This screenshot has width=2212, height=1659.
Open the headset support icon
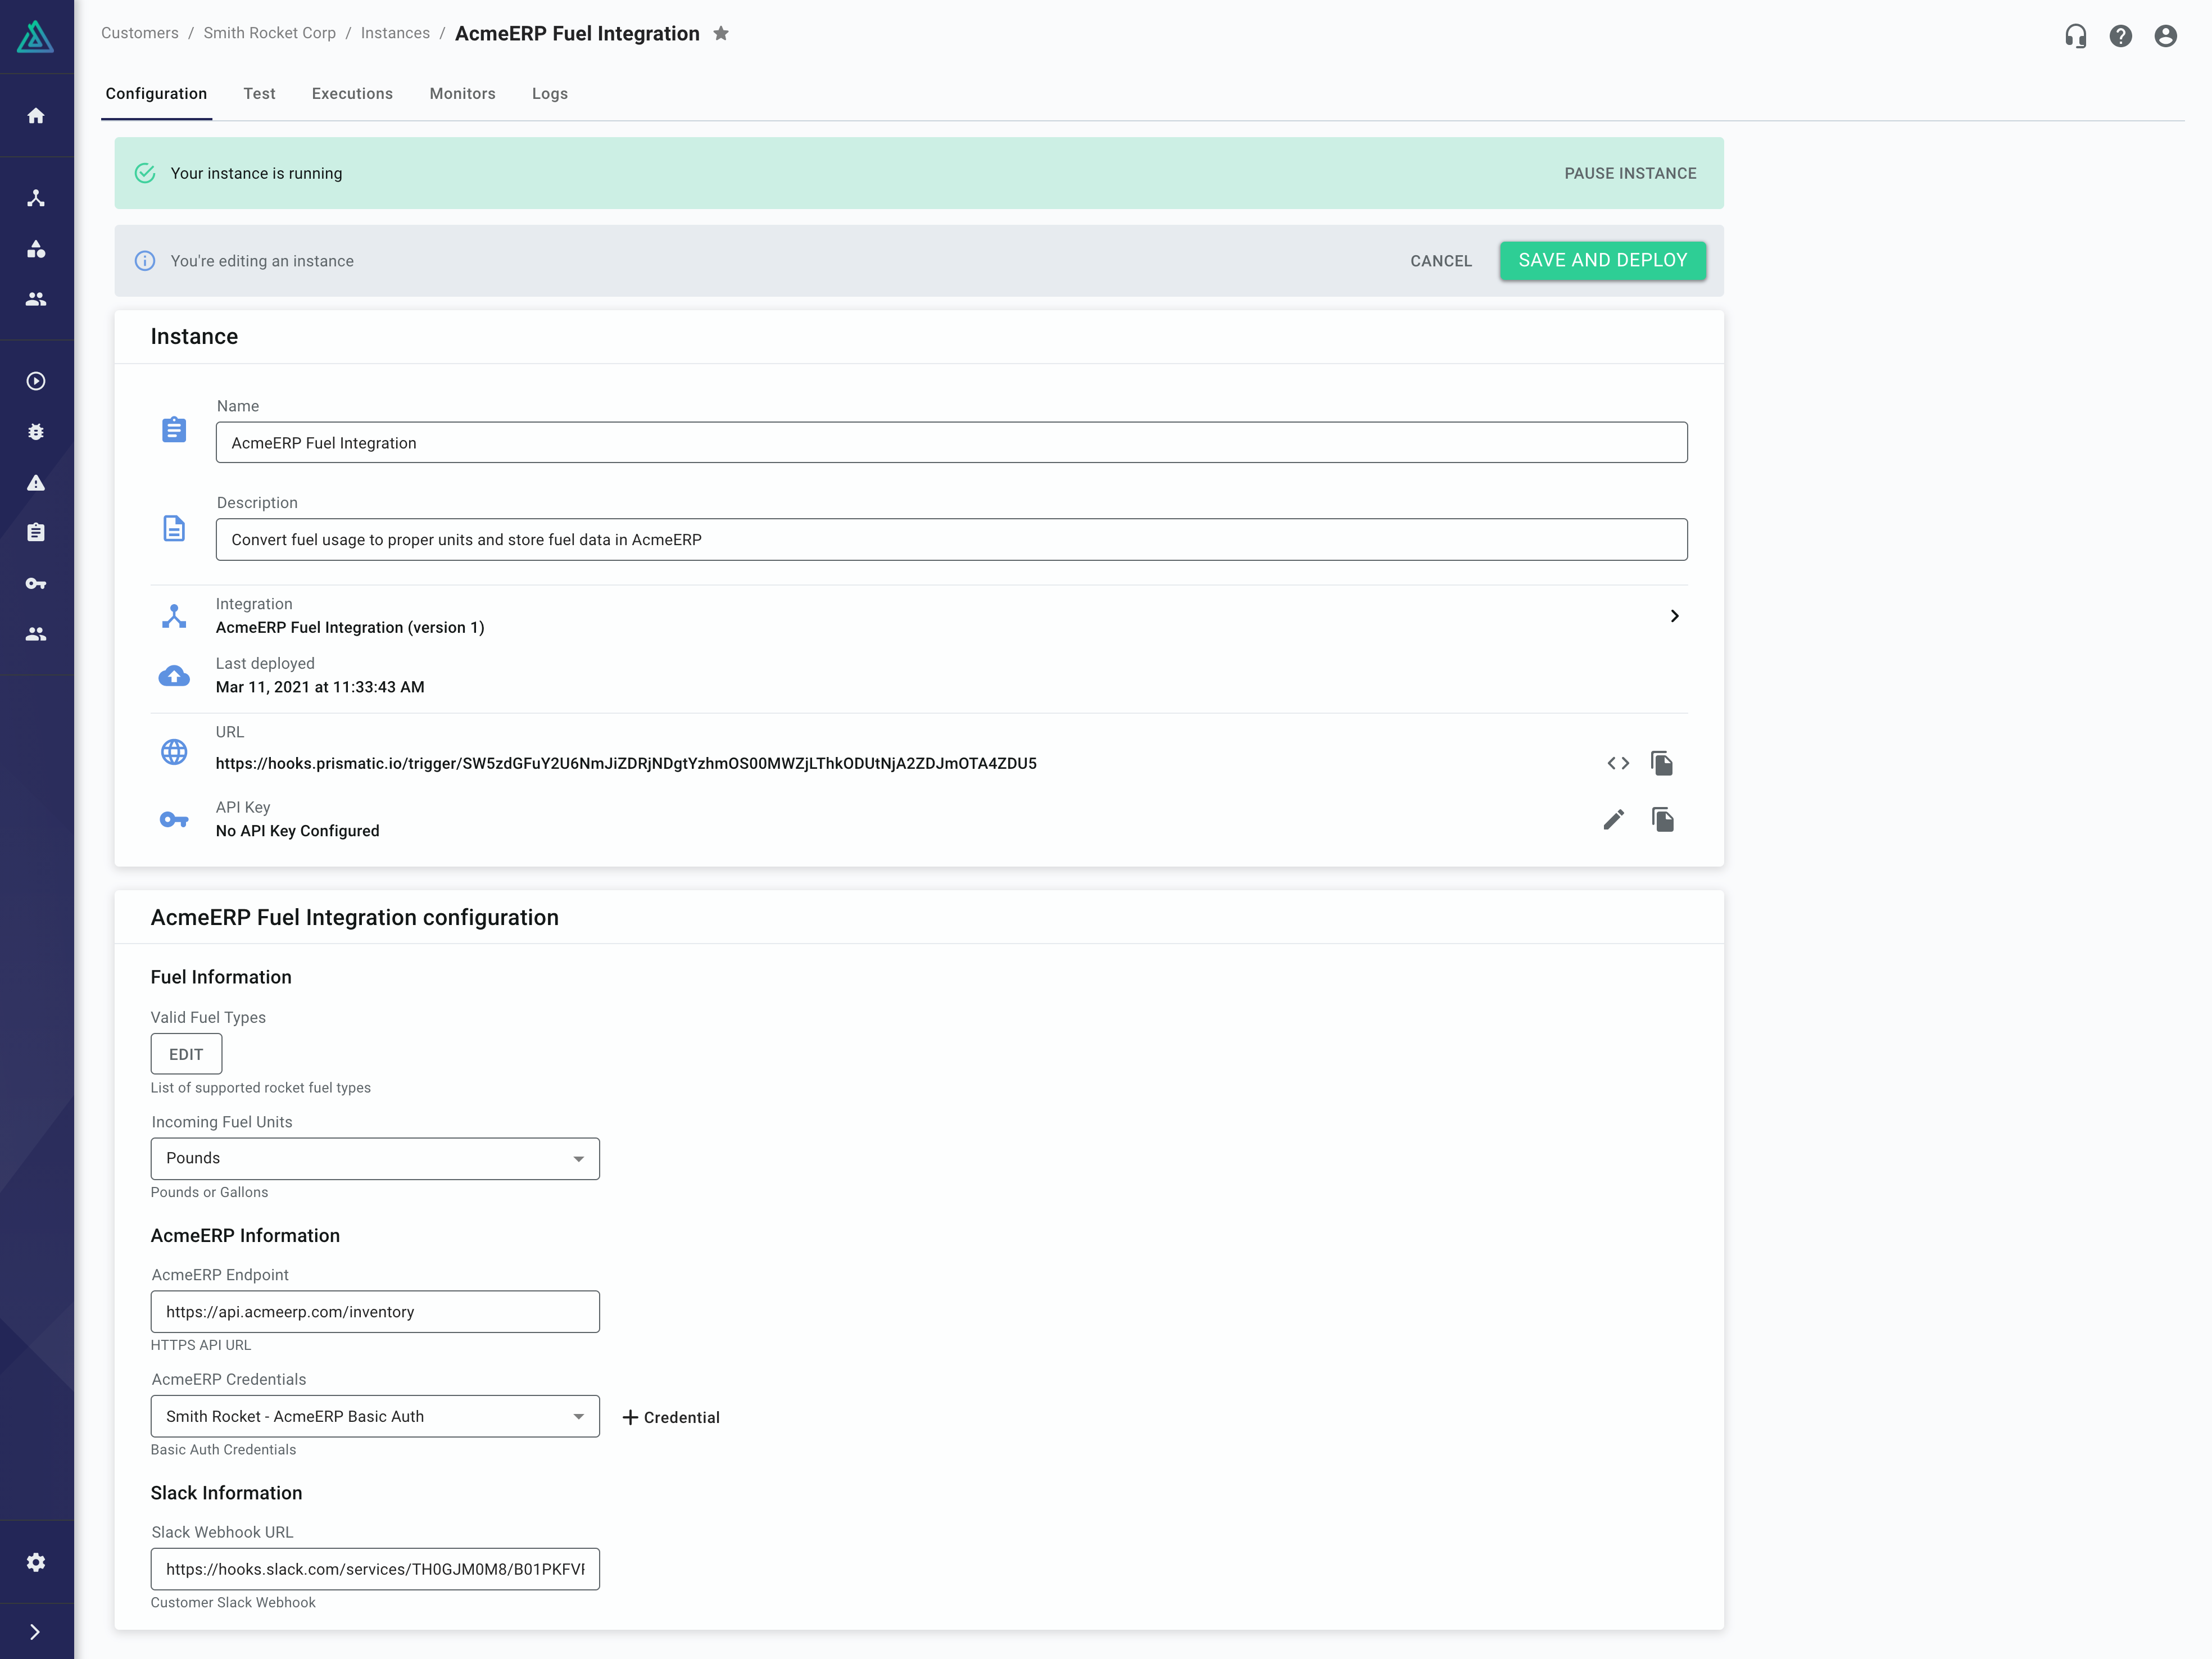pyautogui.click(x=2075, y=37)
